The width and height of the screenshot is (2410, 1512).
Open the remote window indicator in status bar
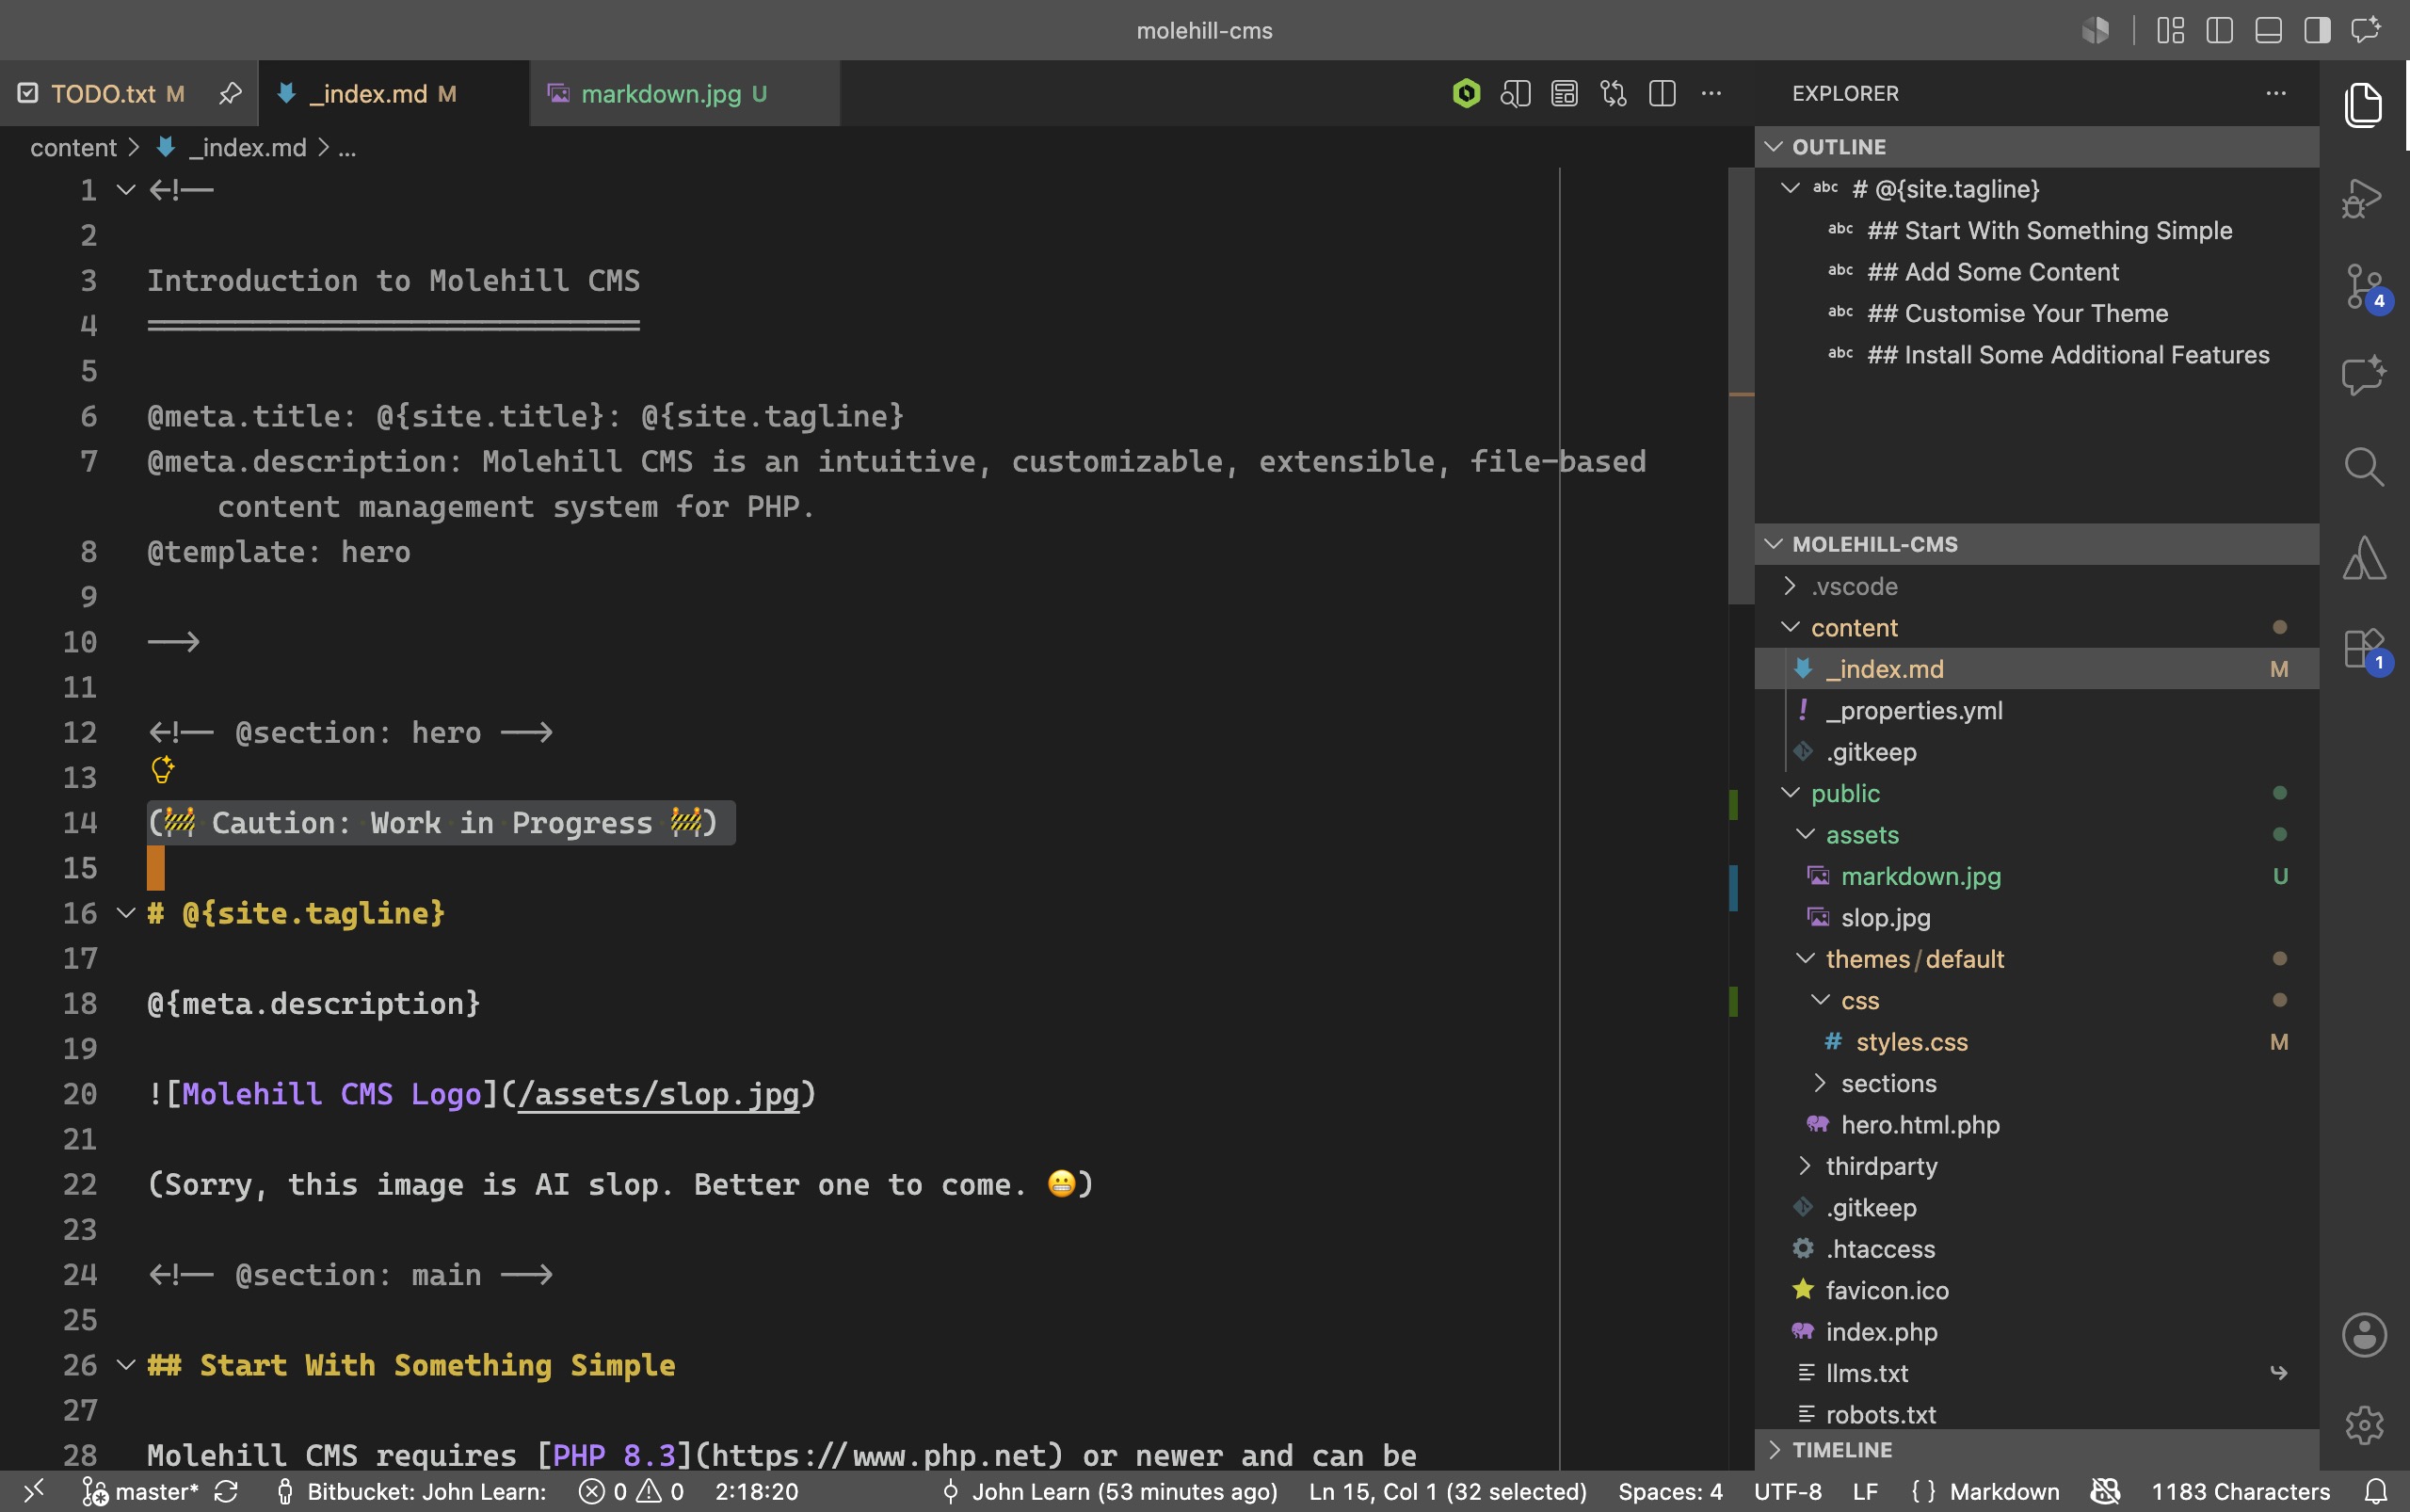[x=33, y=1491]
